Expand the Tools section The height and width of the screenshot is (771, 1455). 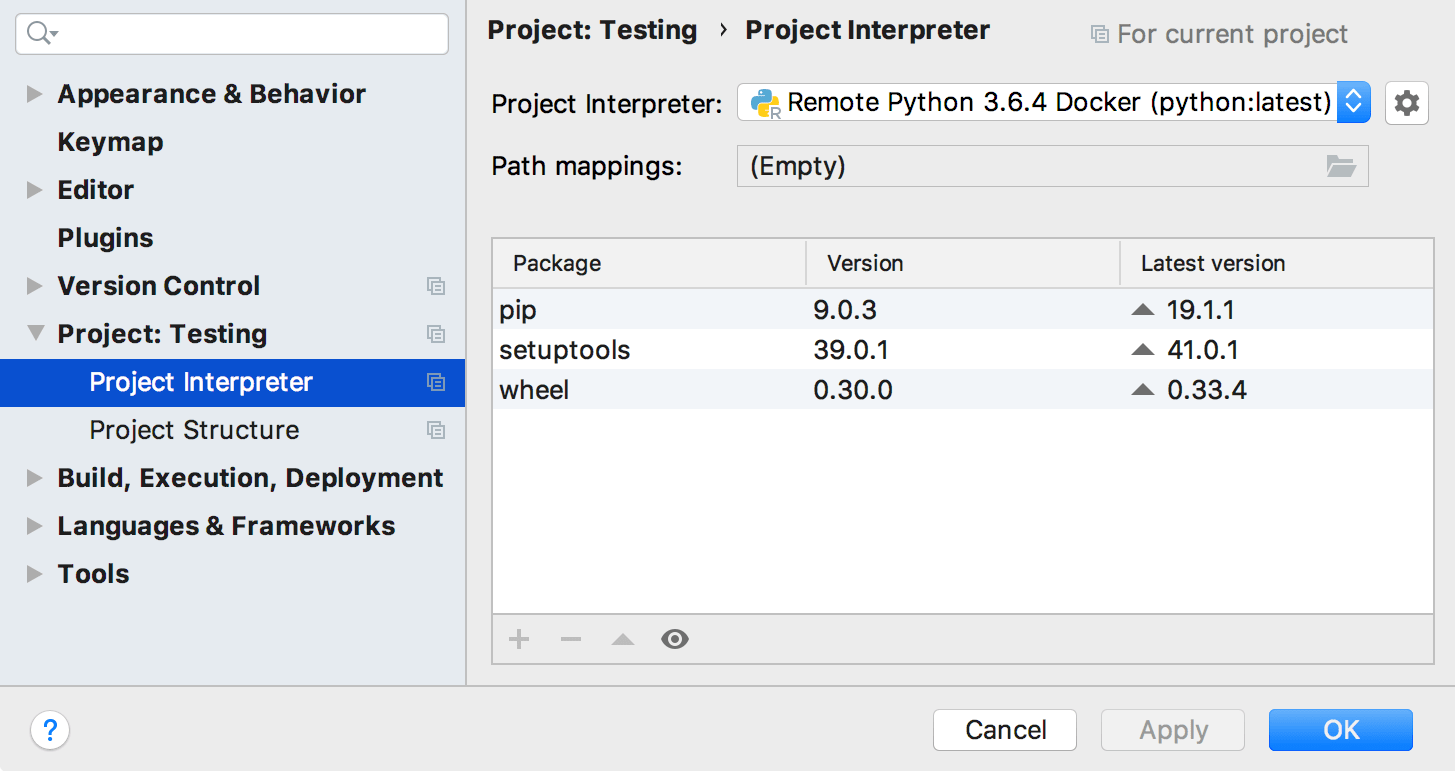(34, 574)
